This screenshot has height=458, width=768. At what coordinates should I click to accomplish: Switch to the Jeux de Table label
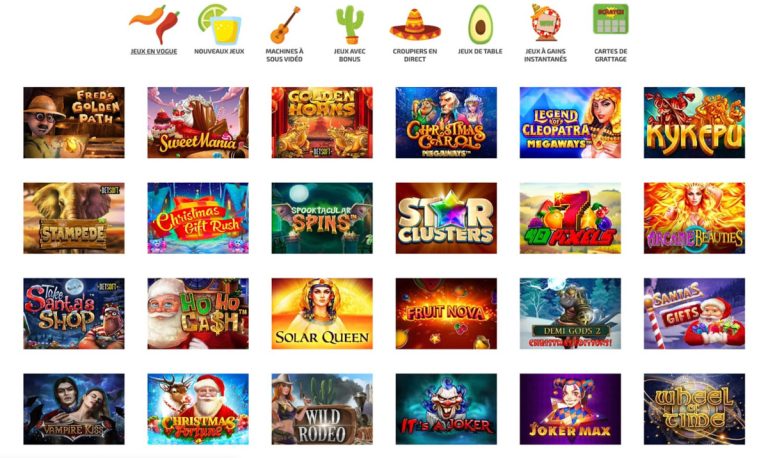(480, 51)
